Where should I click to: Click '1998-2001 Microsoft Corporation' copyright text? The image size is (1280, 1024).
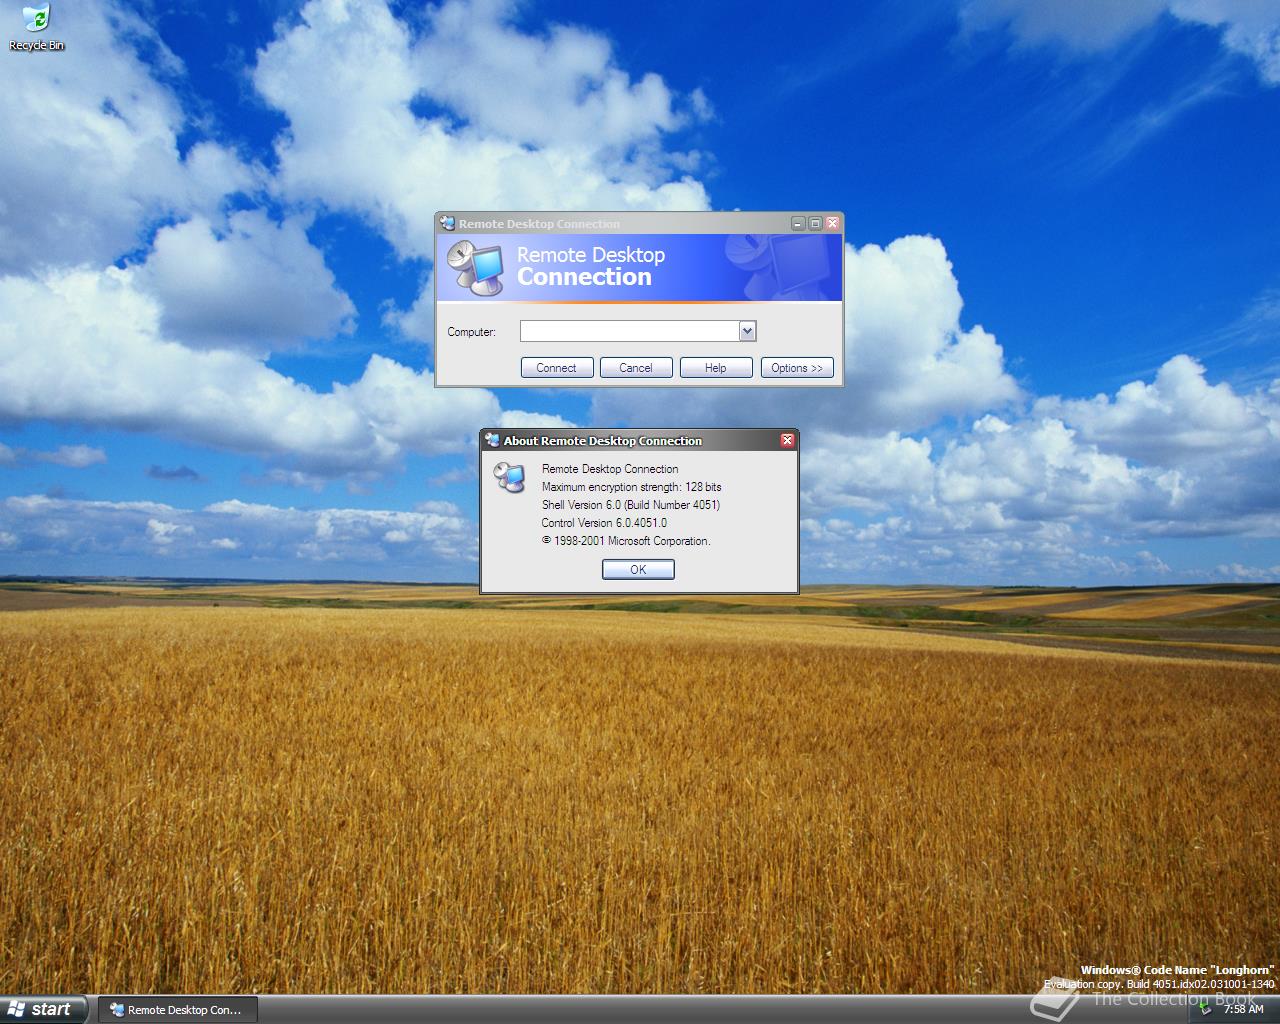[626, 541]
